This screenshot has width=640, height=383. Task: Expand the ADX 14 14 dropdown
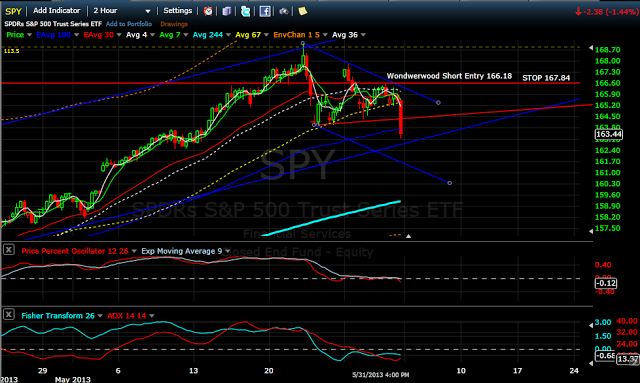tap(152, 316)
